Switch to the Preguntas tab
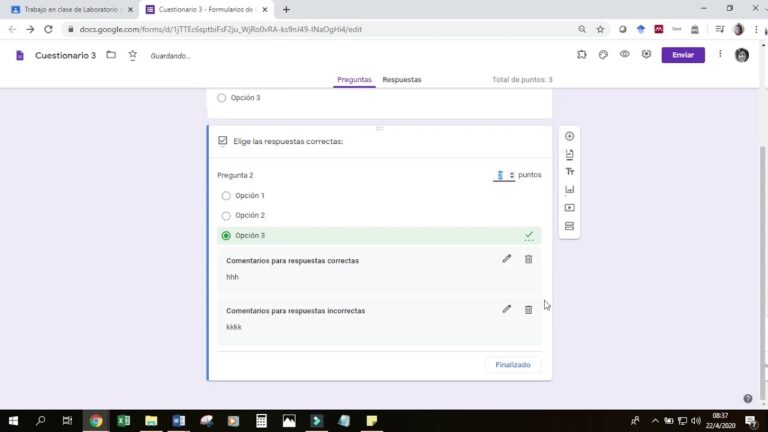Screen dimensions: 768x432 point(354,79)
